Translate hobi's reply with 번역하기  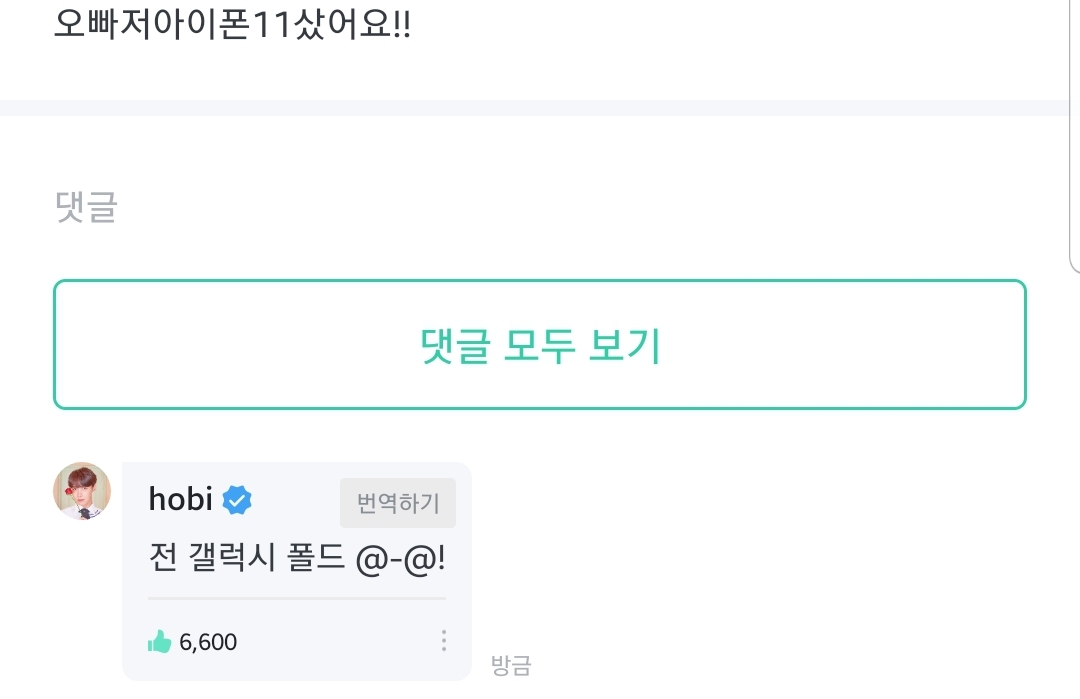pos(397,503)
